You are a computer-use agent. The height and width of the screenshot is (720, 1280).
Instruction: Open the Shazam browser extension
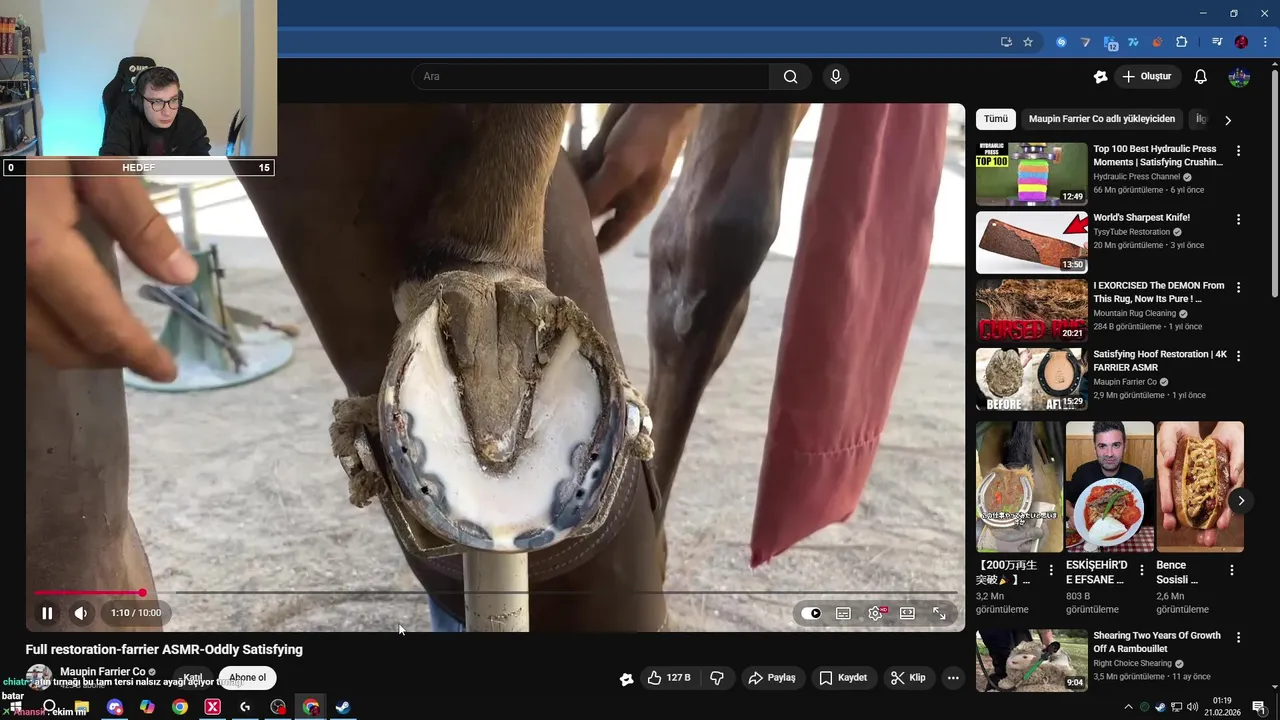[1061, 42]
